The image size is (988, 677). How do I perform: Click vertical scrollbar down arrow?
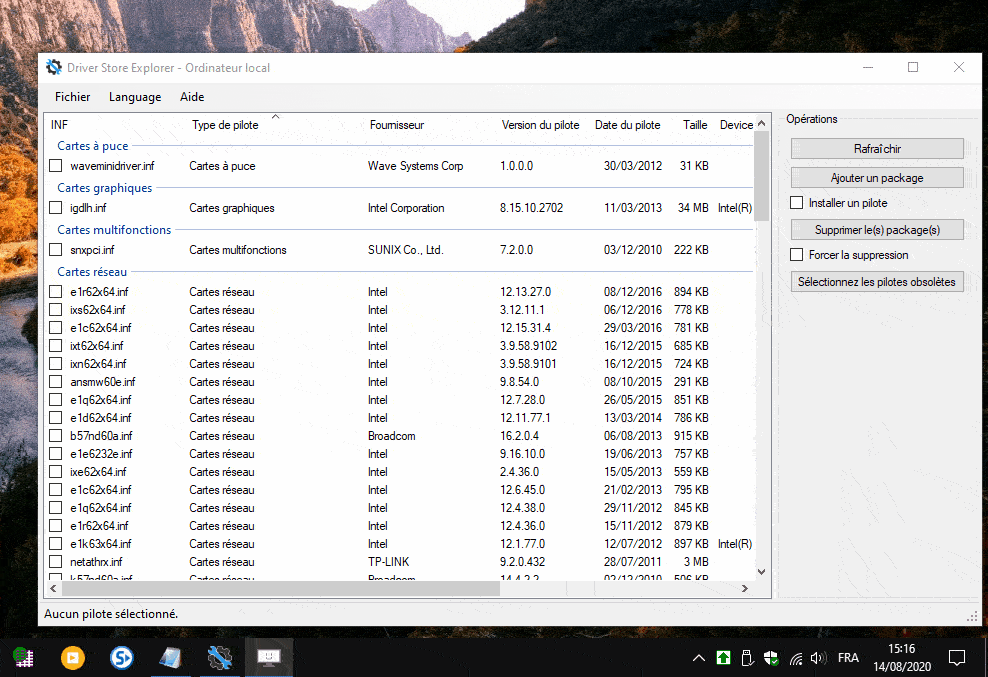point(761,572)
